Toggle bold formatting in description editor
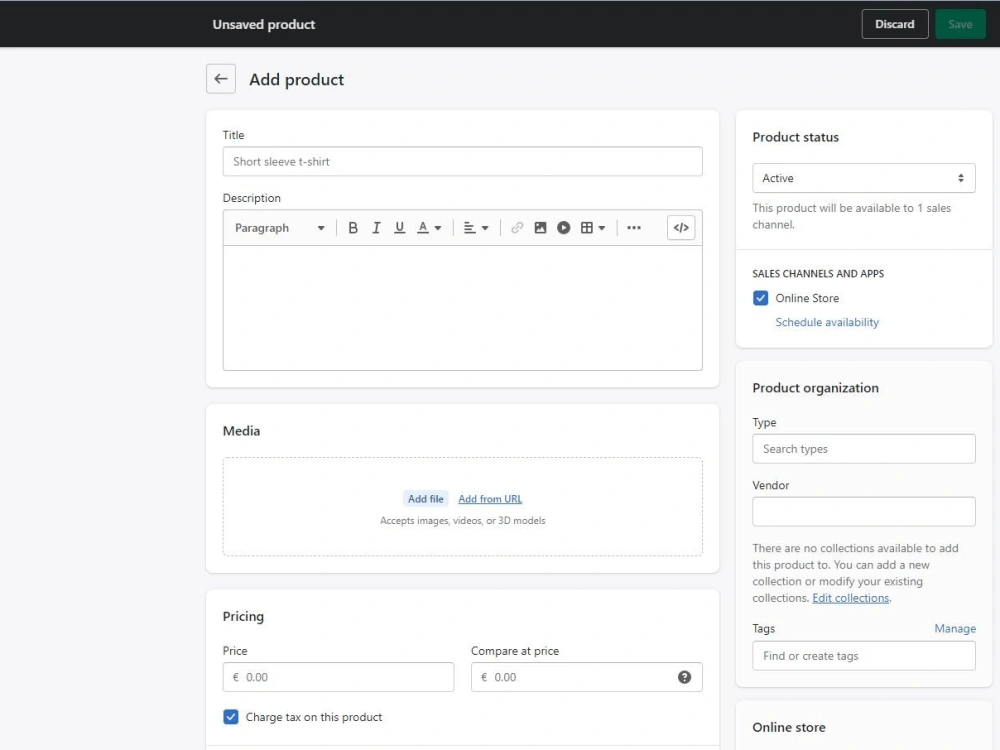The width and height of the screenshot is (1000, 750). coord(353,228)
